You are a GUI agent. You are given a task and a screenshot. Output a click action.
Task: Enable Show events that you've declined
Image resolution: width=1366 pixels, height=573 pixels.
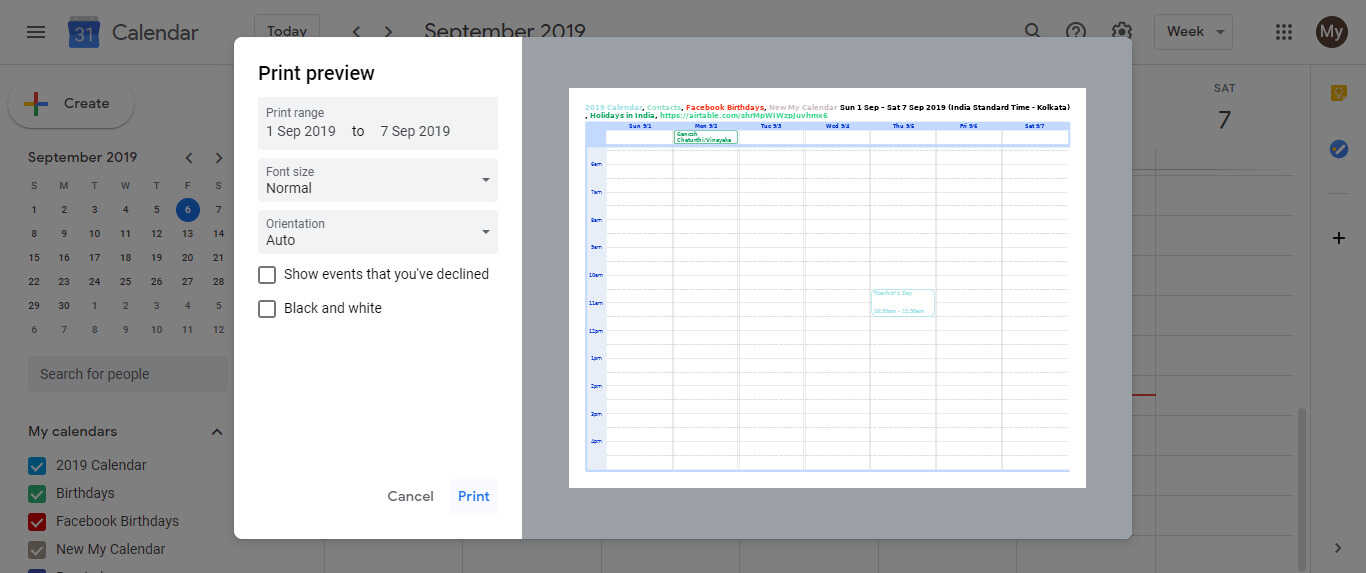[267, 274]
